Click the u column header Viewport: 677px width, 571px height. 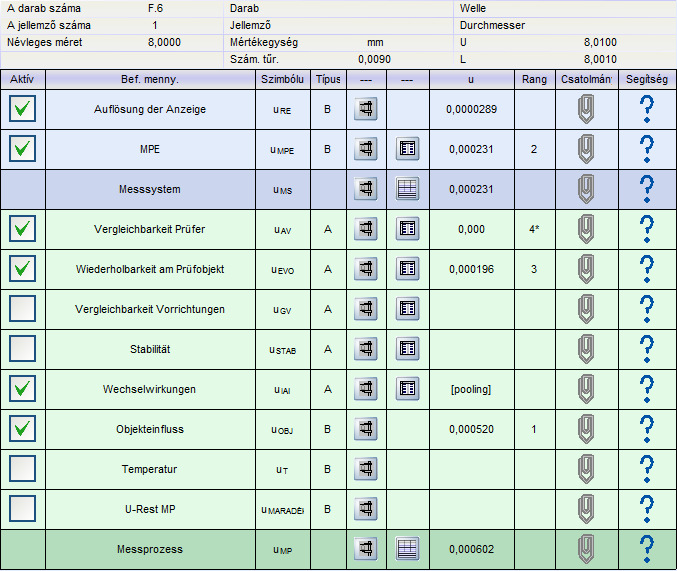click(471, 79)
